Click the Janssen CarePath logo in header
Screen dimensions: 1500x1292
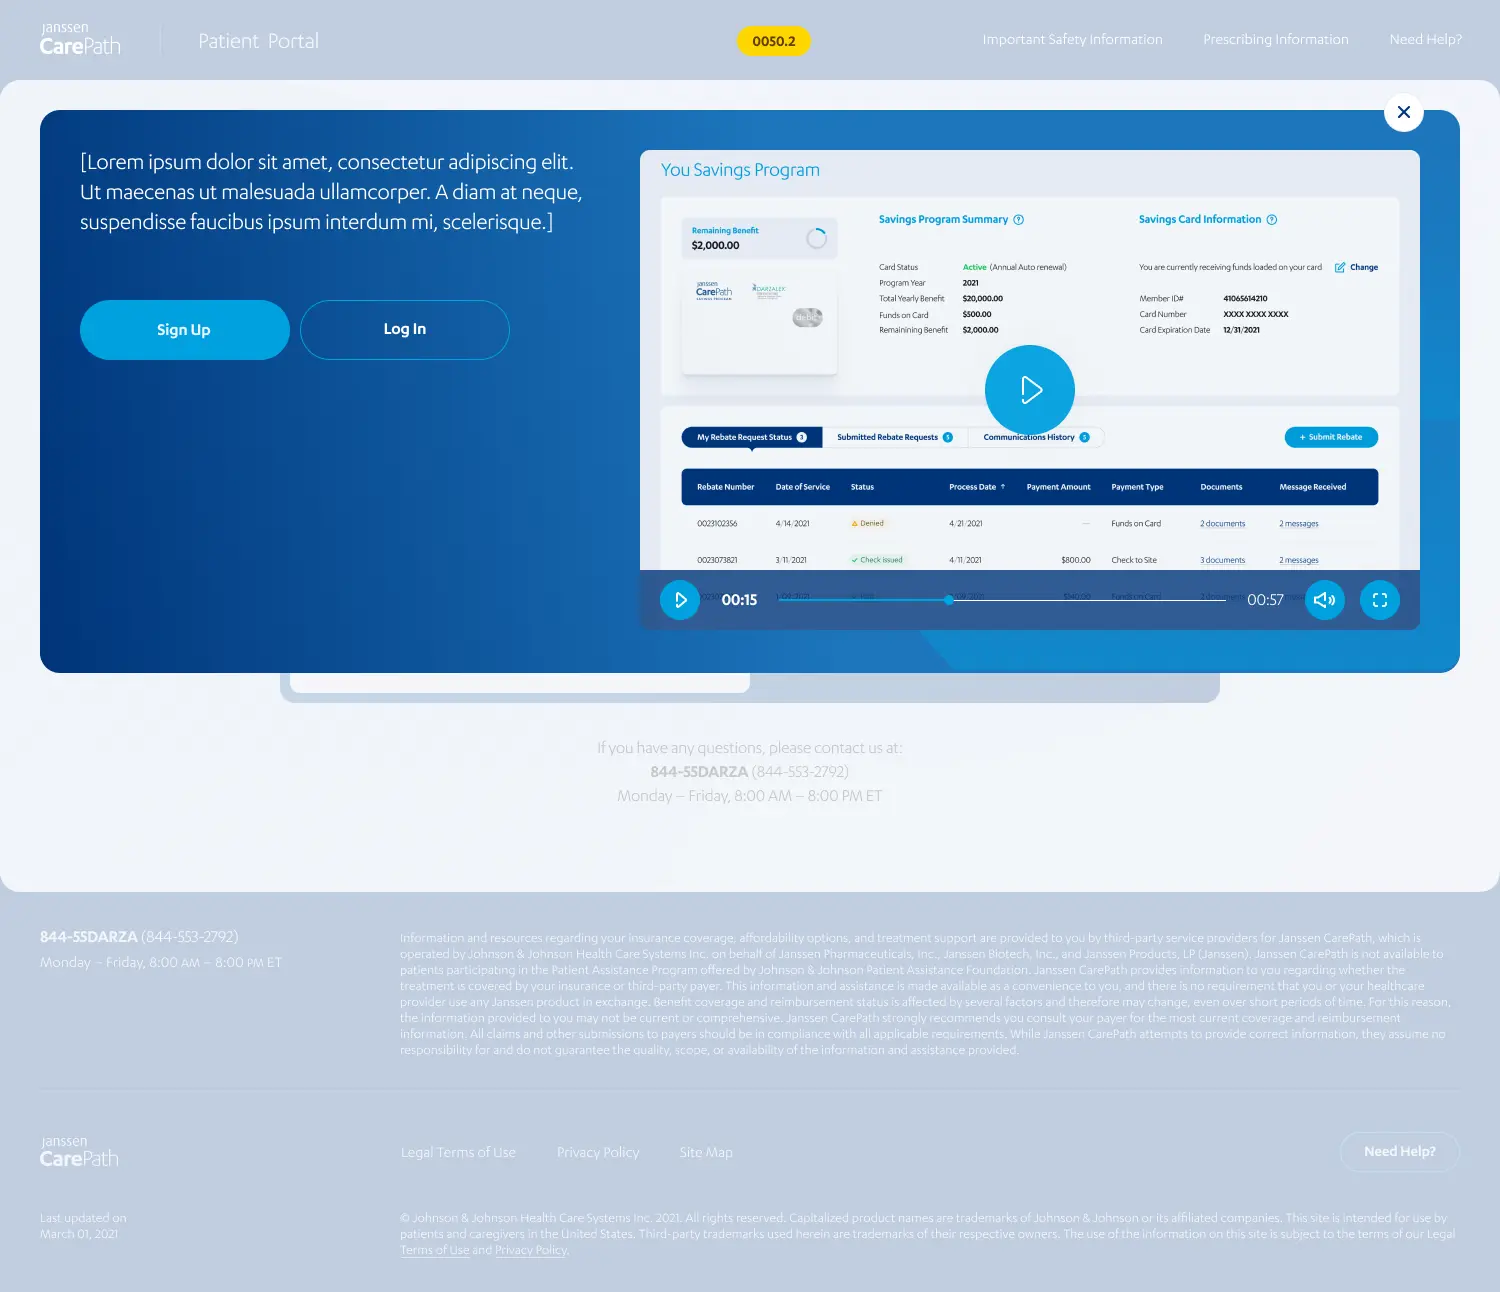point(80,40)
